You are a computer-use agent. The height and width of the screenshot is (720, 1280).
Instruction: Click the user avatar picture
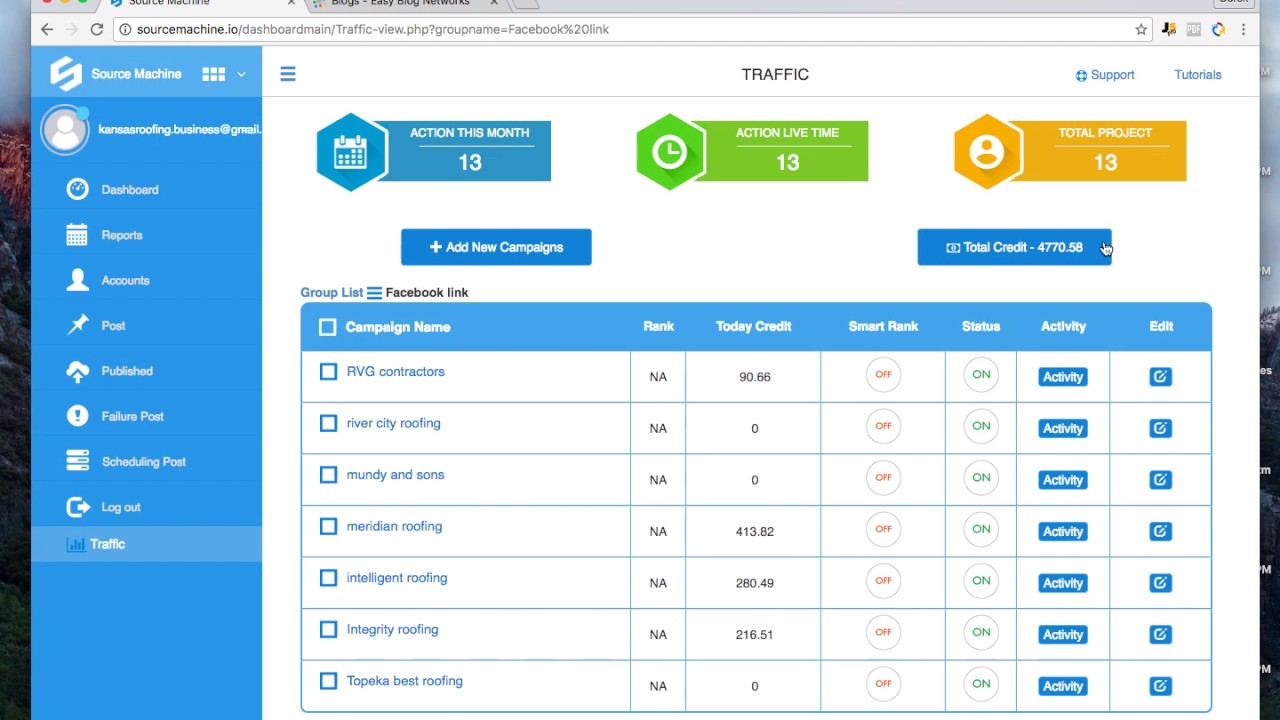click(x=65, y=130)
